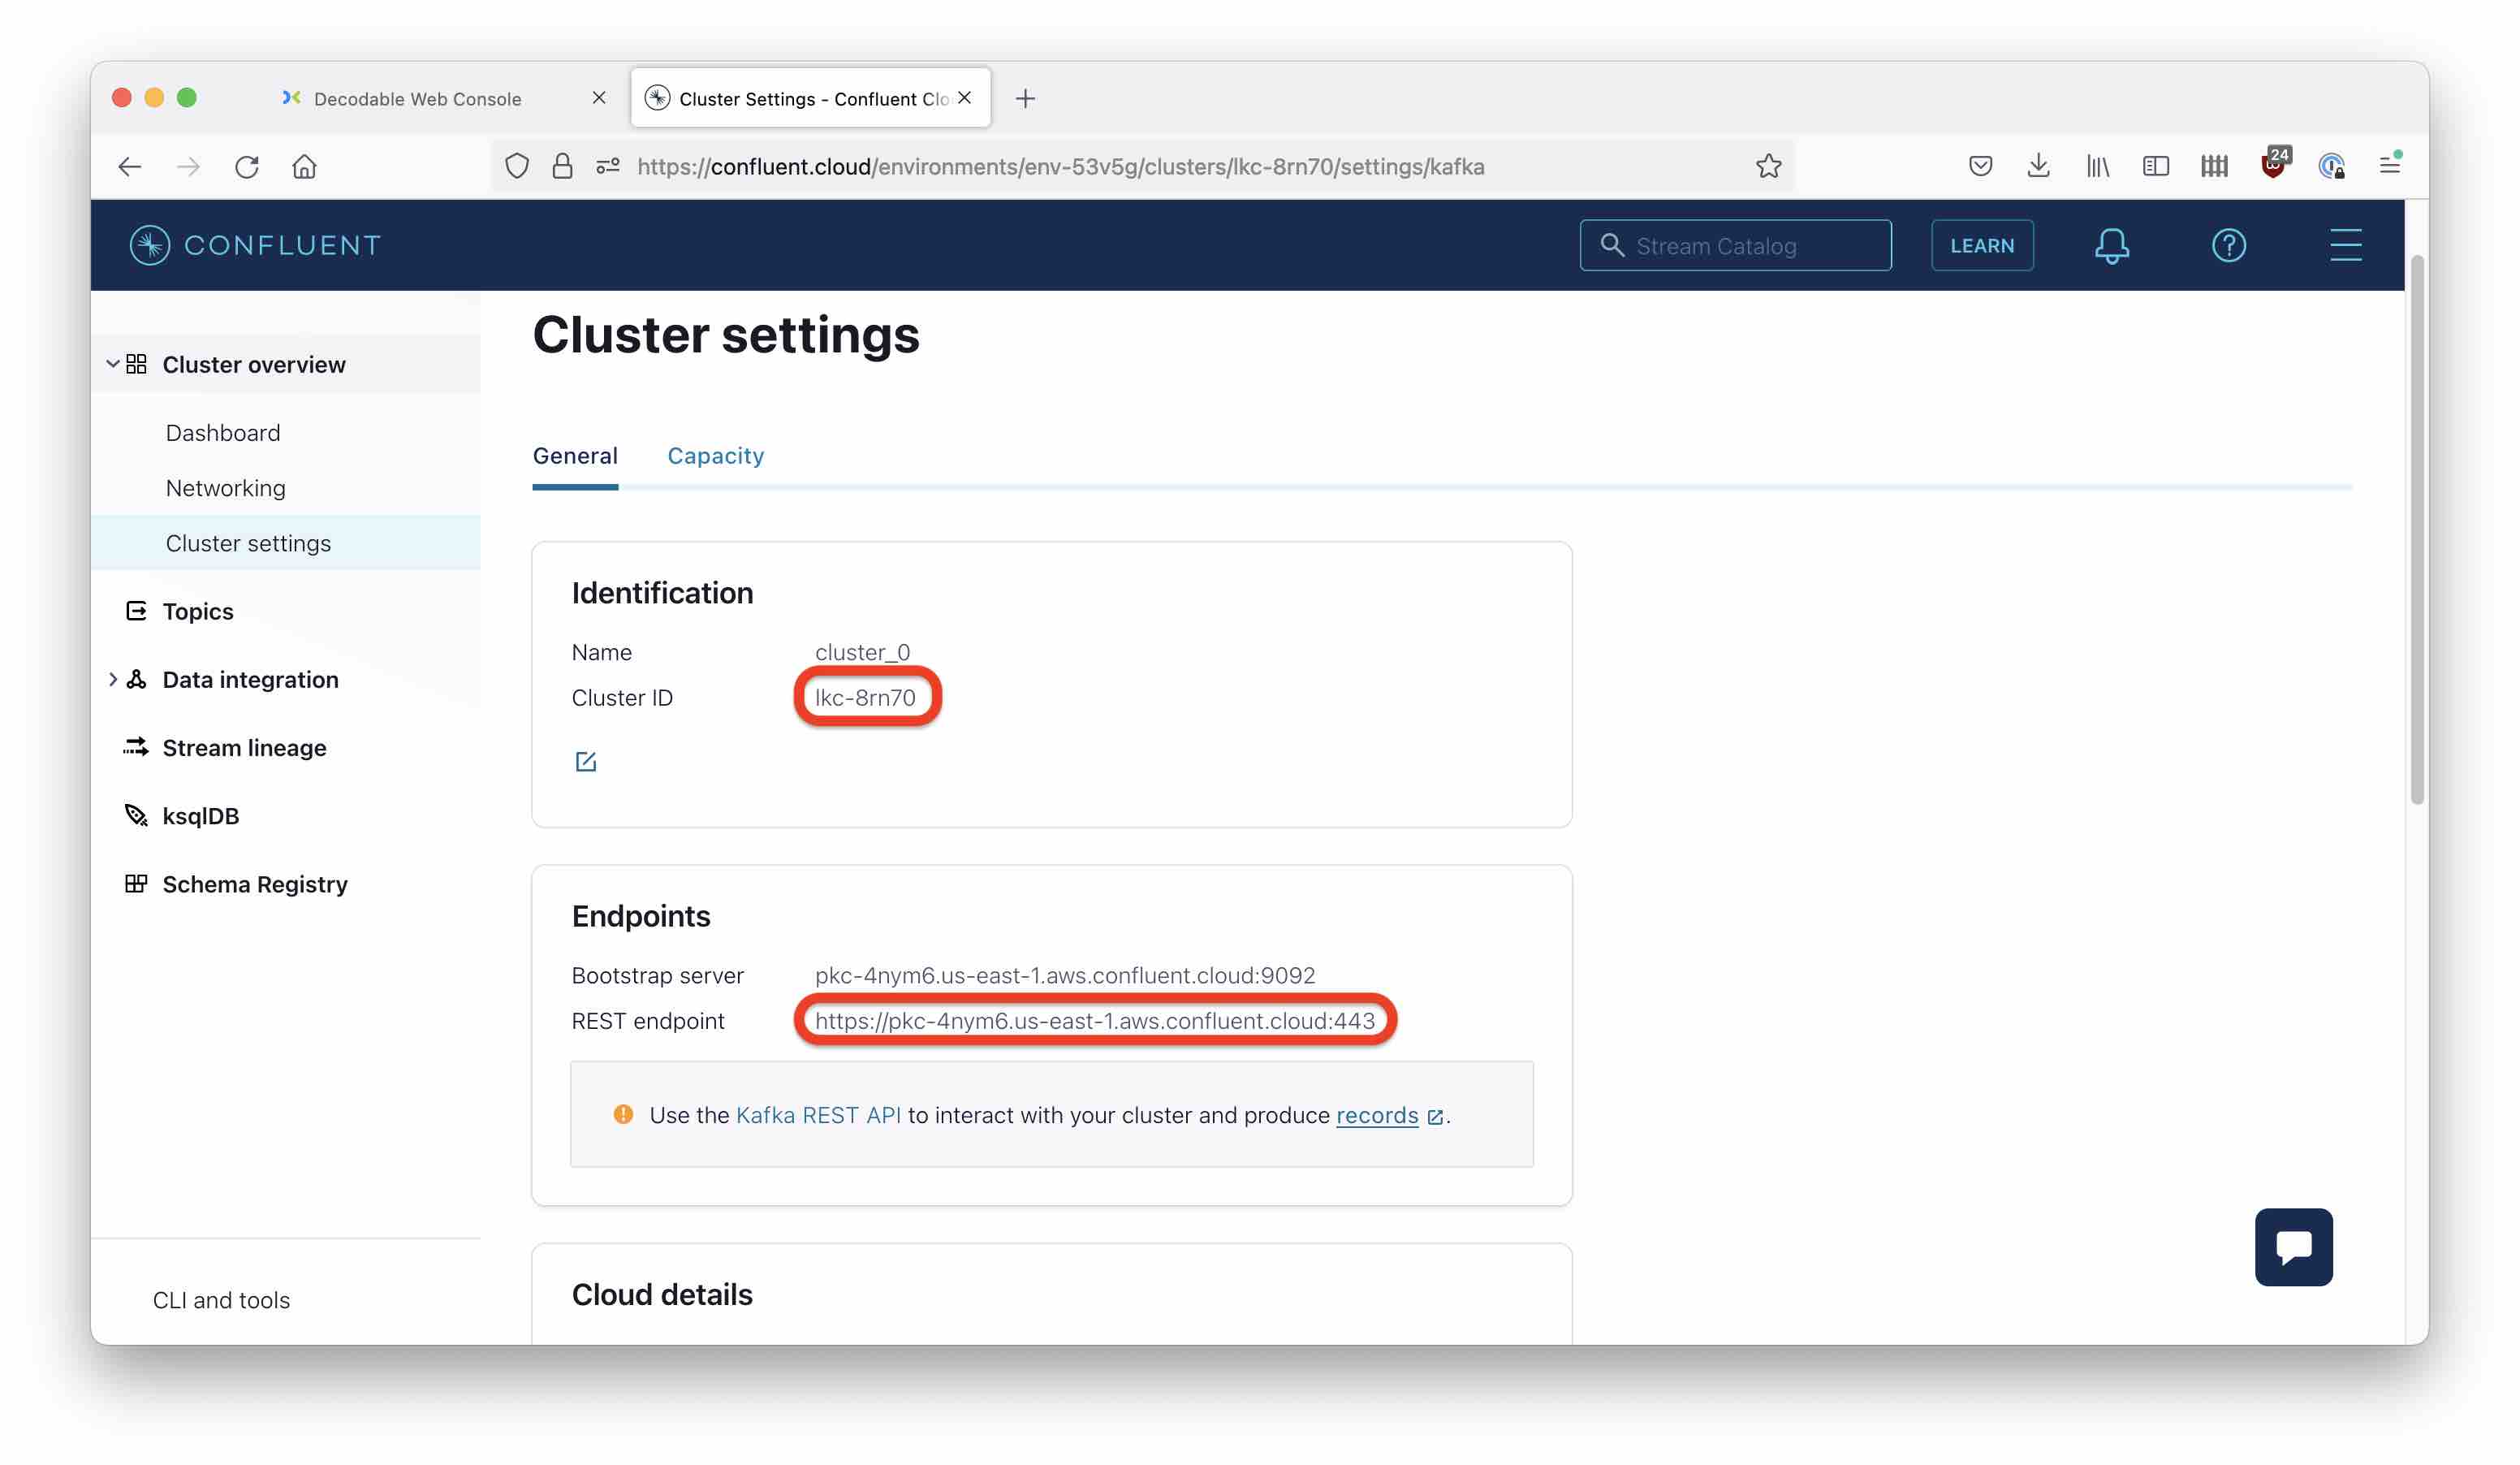Open the help menu
Image resolution: width=2520 pixels, height=1465 pixels.
click(2228, 245)
